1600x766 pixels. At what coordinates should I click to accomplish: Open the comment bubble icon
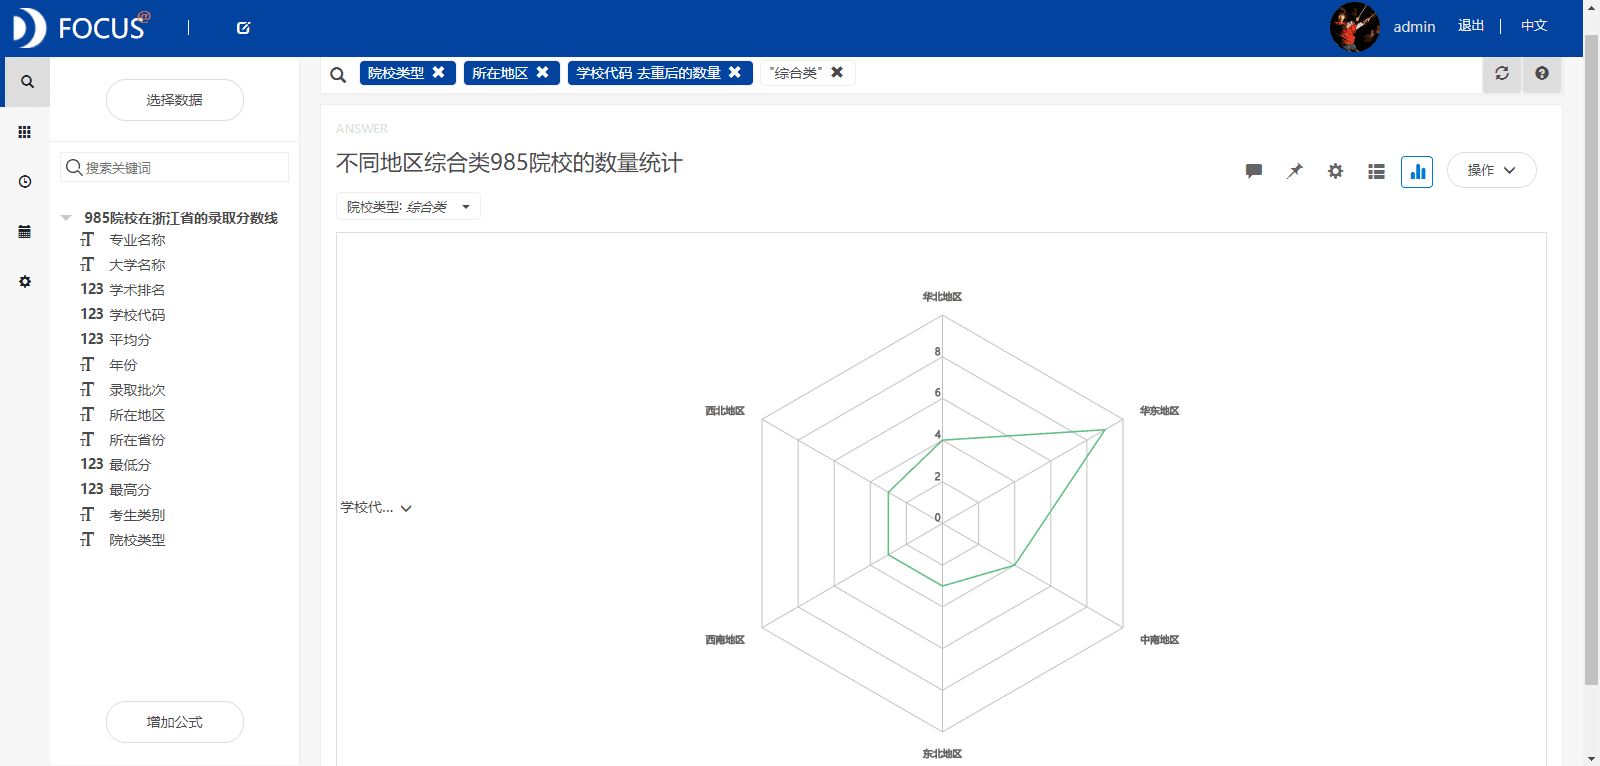click(1254, 171)
